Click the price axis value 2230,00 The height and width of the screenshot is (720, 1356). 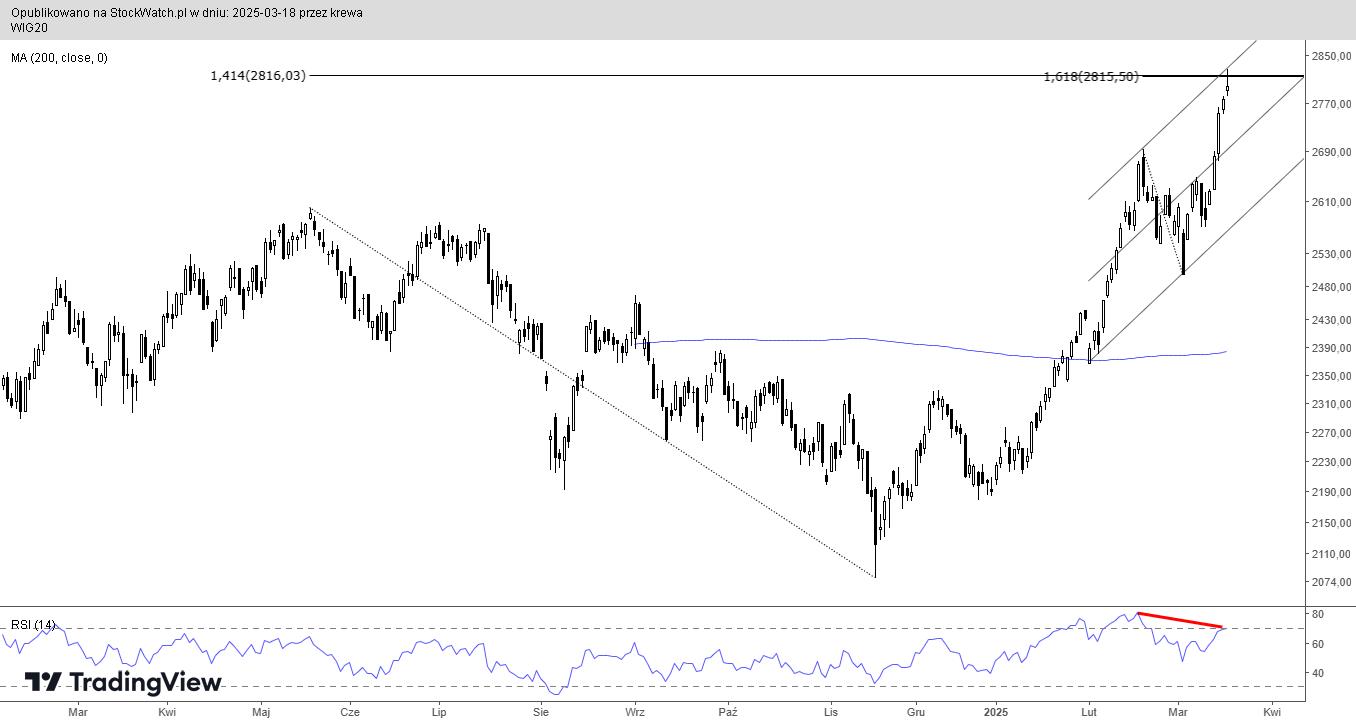(x=1332, y=462)
